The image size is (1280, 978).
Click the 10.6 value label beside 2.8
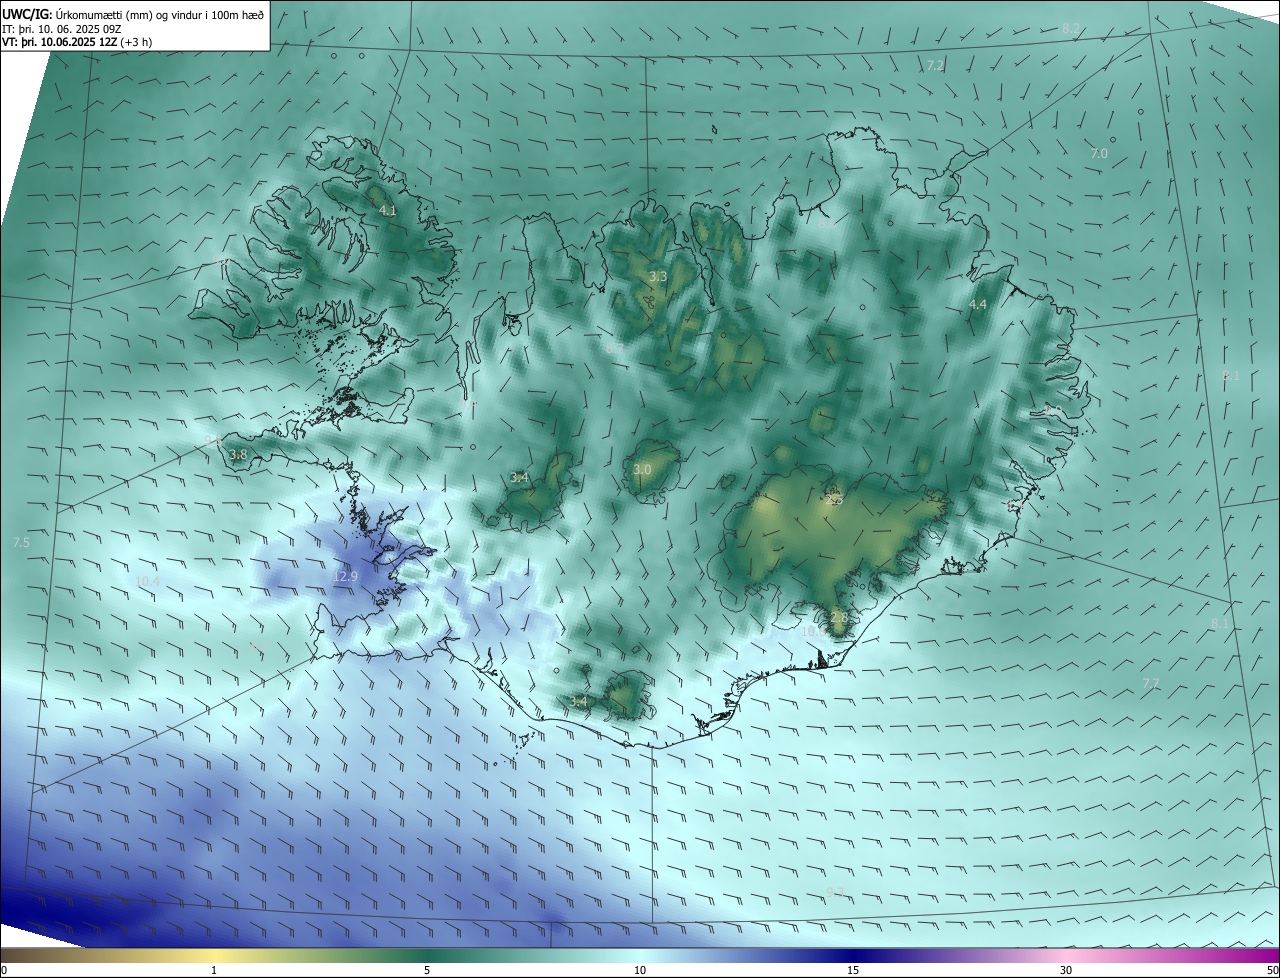pos(813,632)
